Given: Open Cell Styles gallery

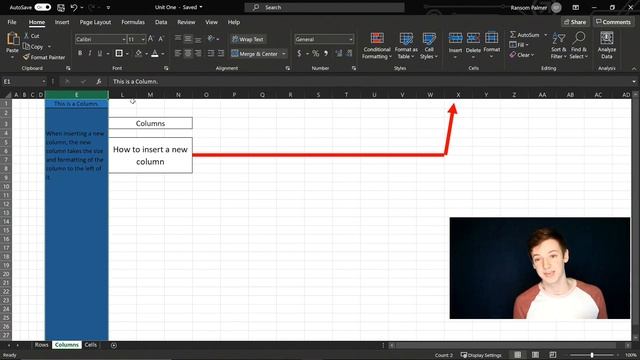Looking at the screenshot, I should pos(429,46).
